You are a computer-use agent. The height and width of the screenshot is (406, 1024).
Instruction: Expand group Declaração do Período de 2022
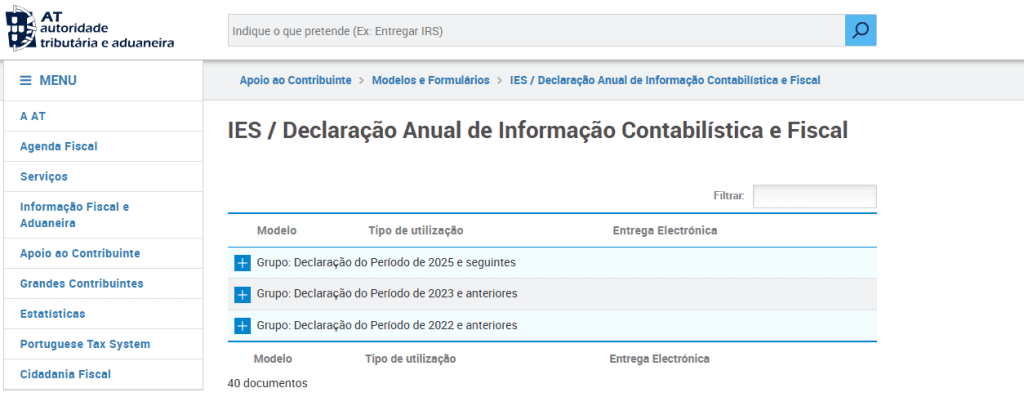(x=242, y=326)
